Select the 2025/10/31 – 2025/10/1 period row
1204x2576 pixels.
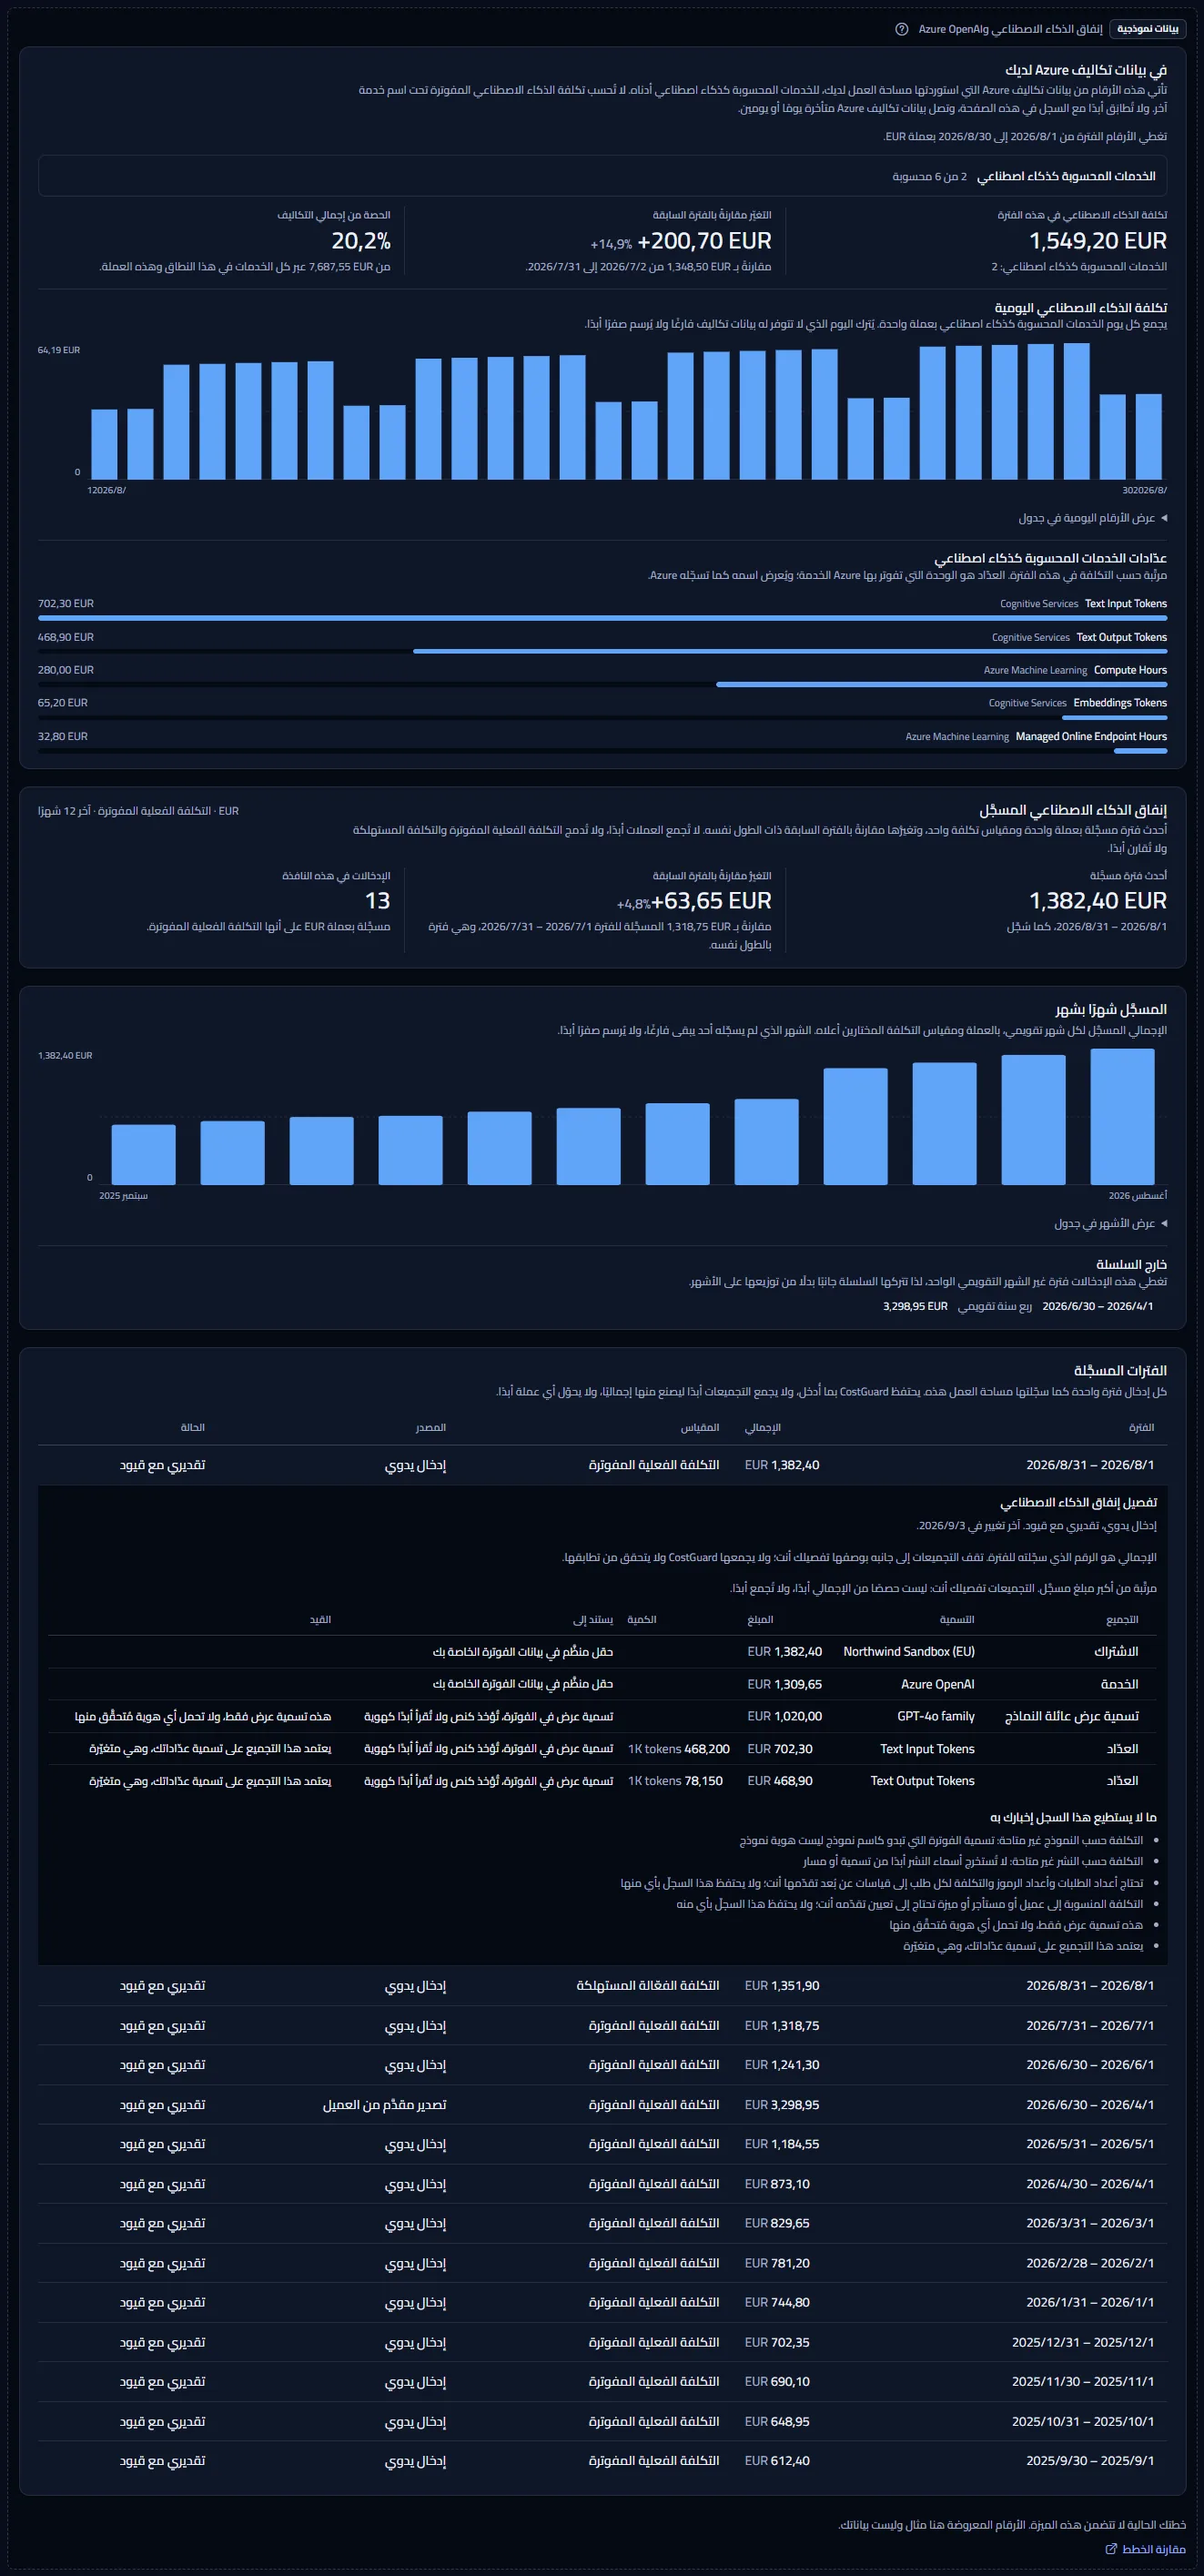[x=602, y=2421]
